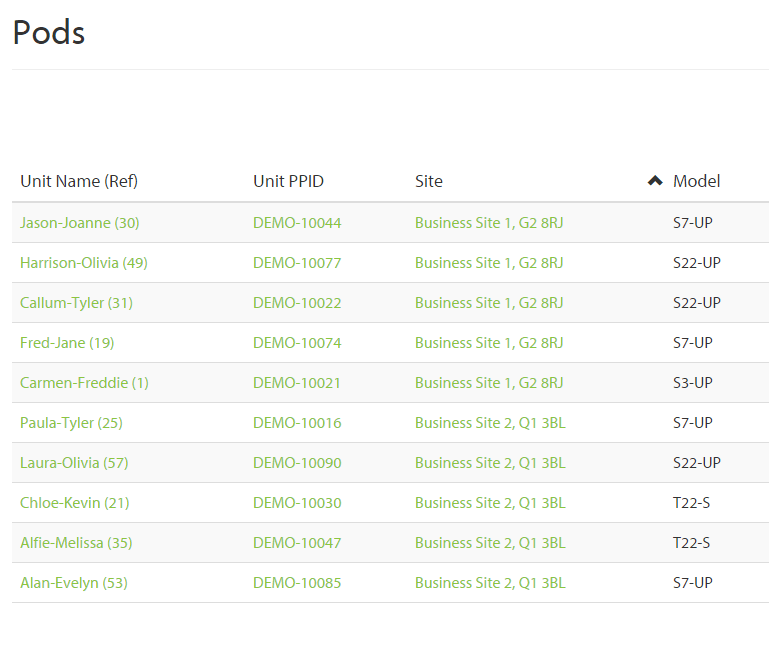Open Business Site 2 link in Laura-Olivia row

point(490,463)
